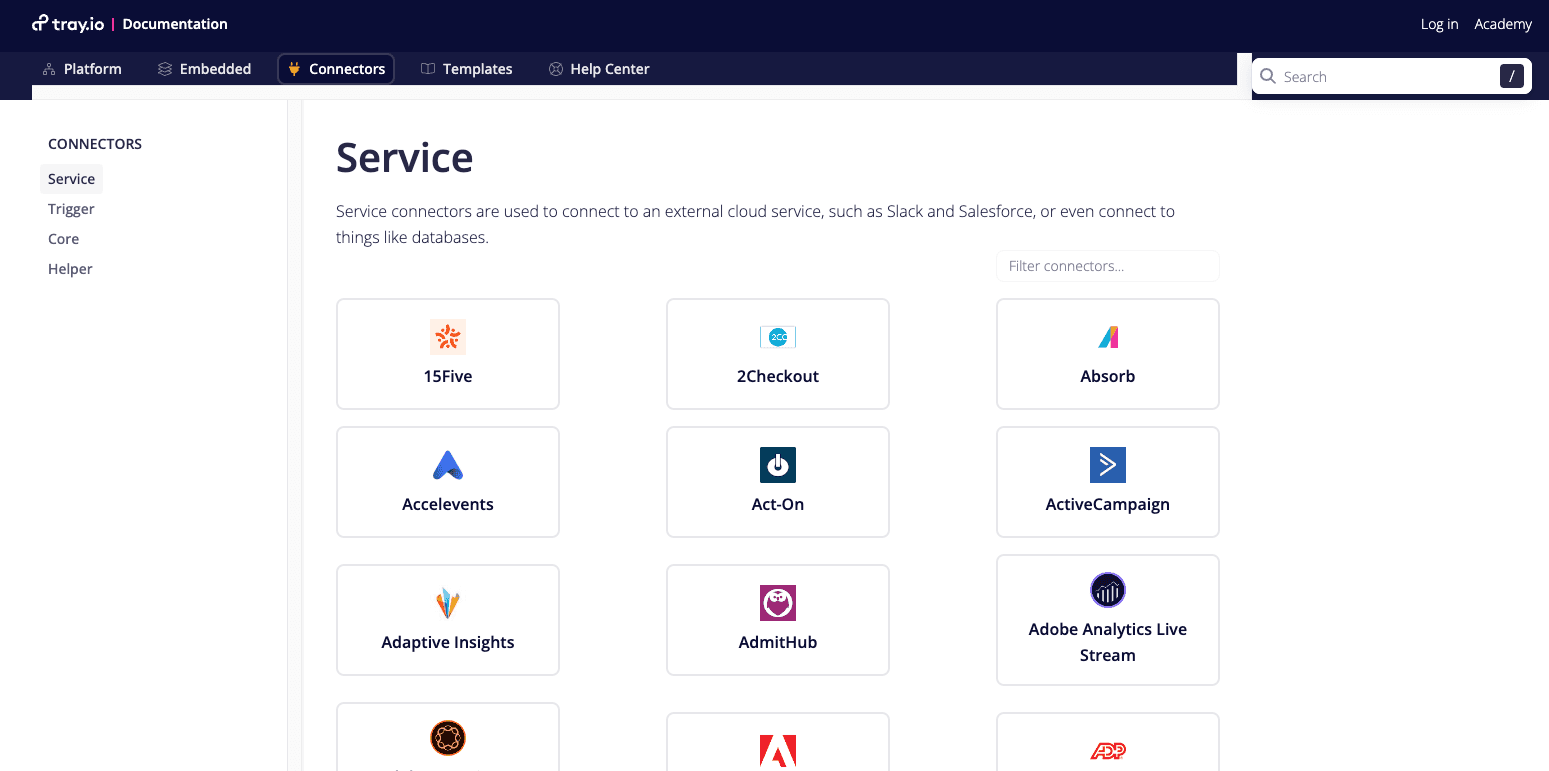Viewport: 1549px width, 771px height.
Task: Focus the Filter connectors input field
Action: [x=1108, y=266]
